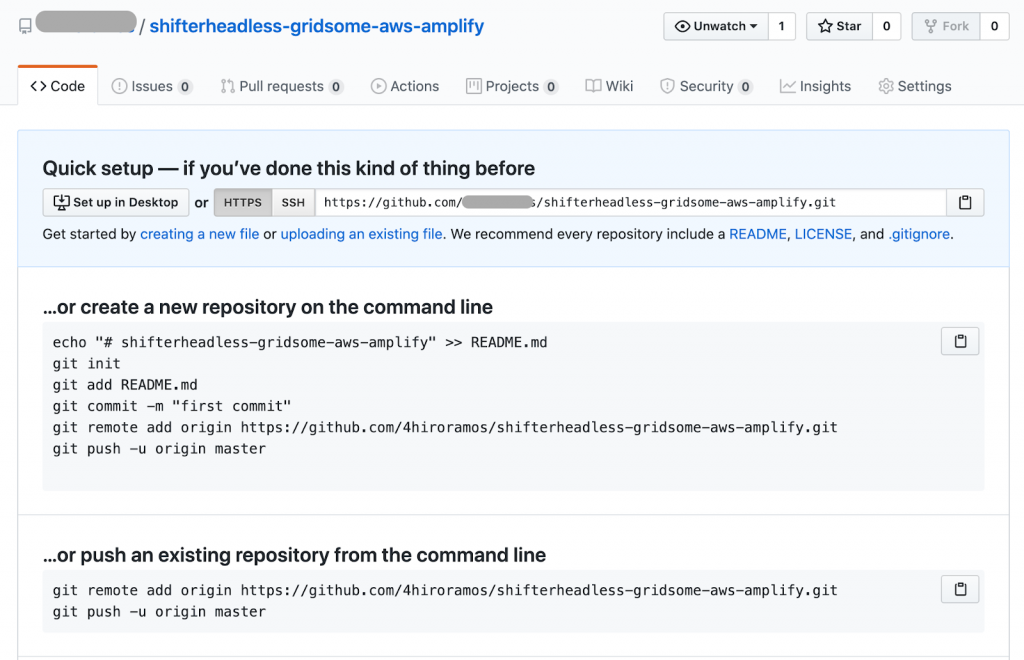
Task: View the Wiki tab
Action: (x=609, y=86)
